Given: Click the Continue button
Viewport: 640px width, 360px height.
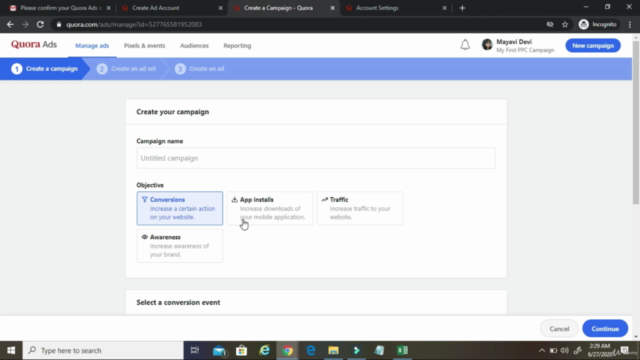Looking at the screenshot, I should [x=605, y=329].
